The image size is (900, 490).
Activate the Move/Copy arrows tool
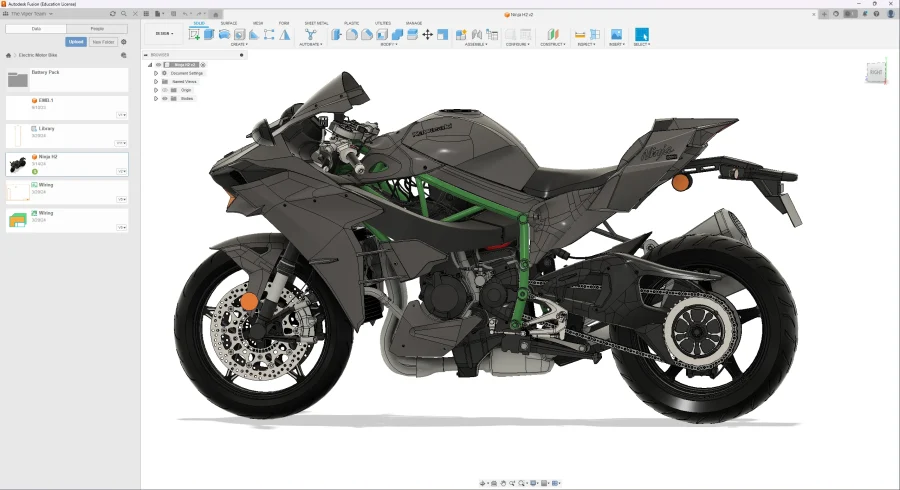pos(428,35)
